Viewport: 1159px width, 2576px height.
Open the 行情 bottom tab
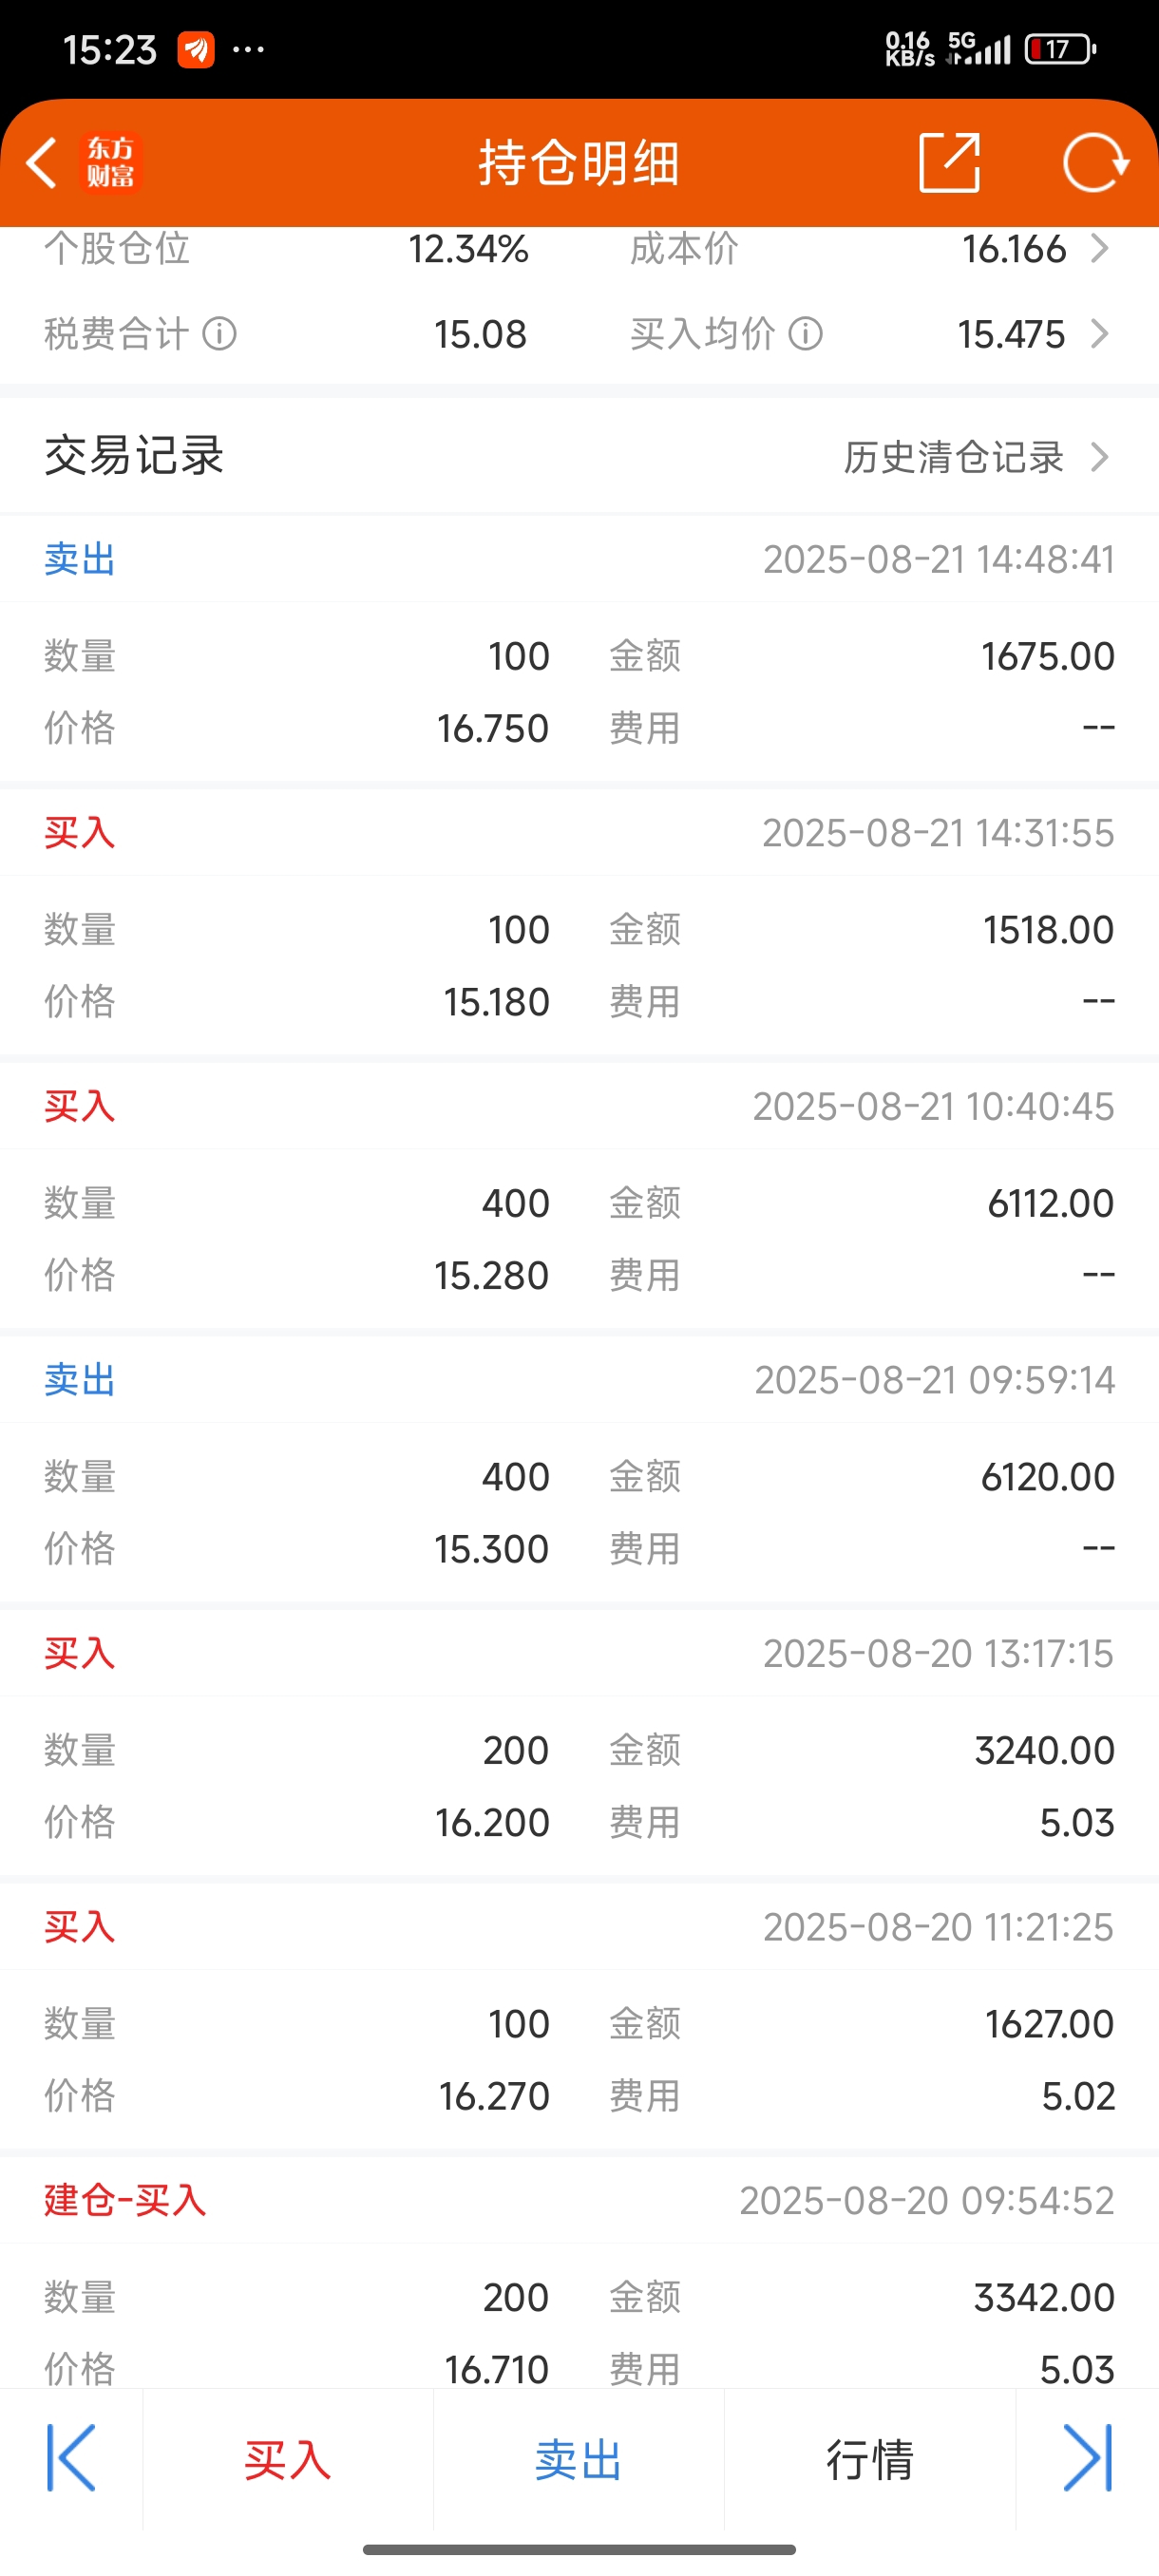tap(870, 2460)
